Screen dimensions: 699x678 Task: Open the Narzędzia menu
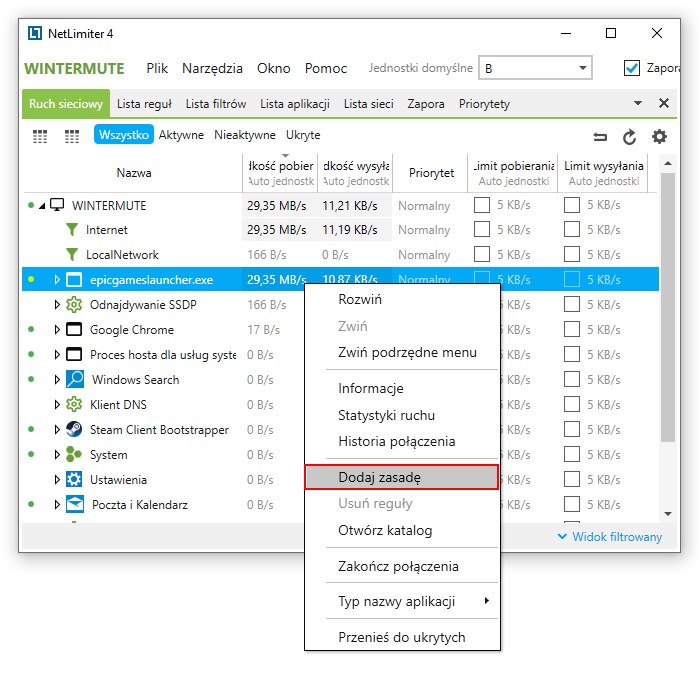212,68
